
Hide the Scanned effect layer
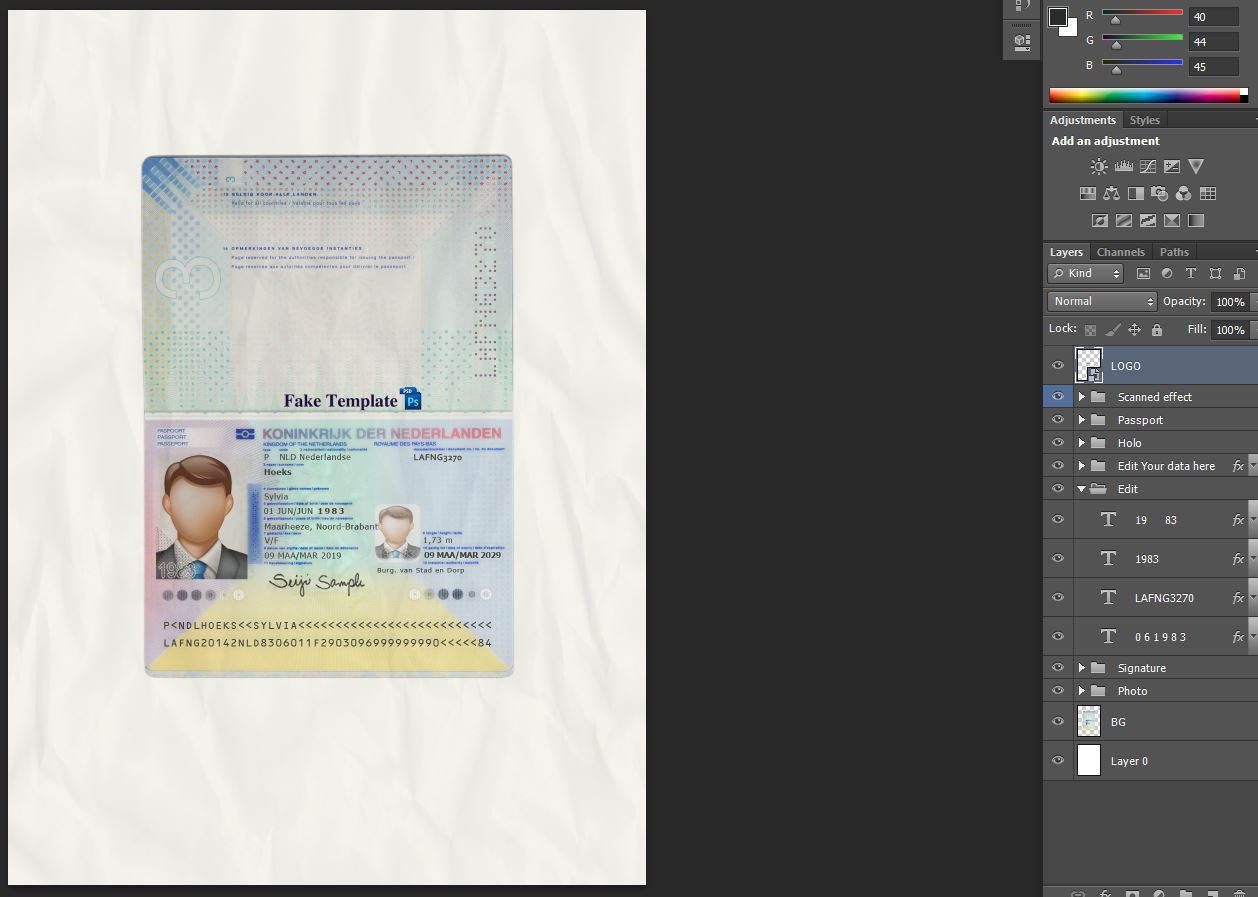pyautogui.click(x=1057, y=396)
